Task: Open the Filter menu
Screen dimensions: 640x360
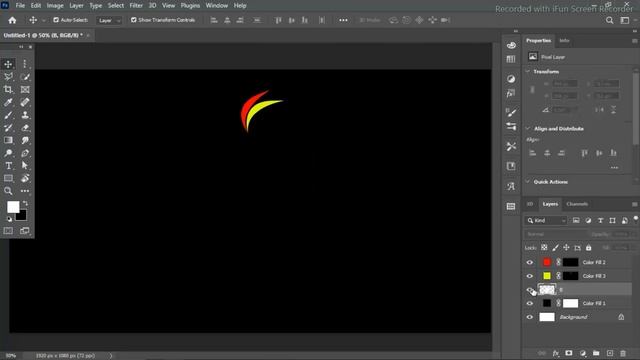Action: pyautogui.click(x=136, y=6)
